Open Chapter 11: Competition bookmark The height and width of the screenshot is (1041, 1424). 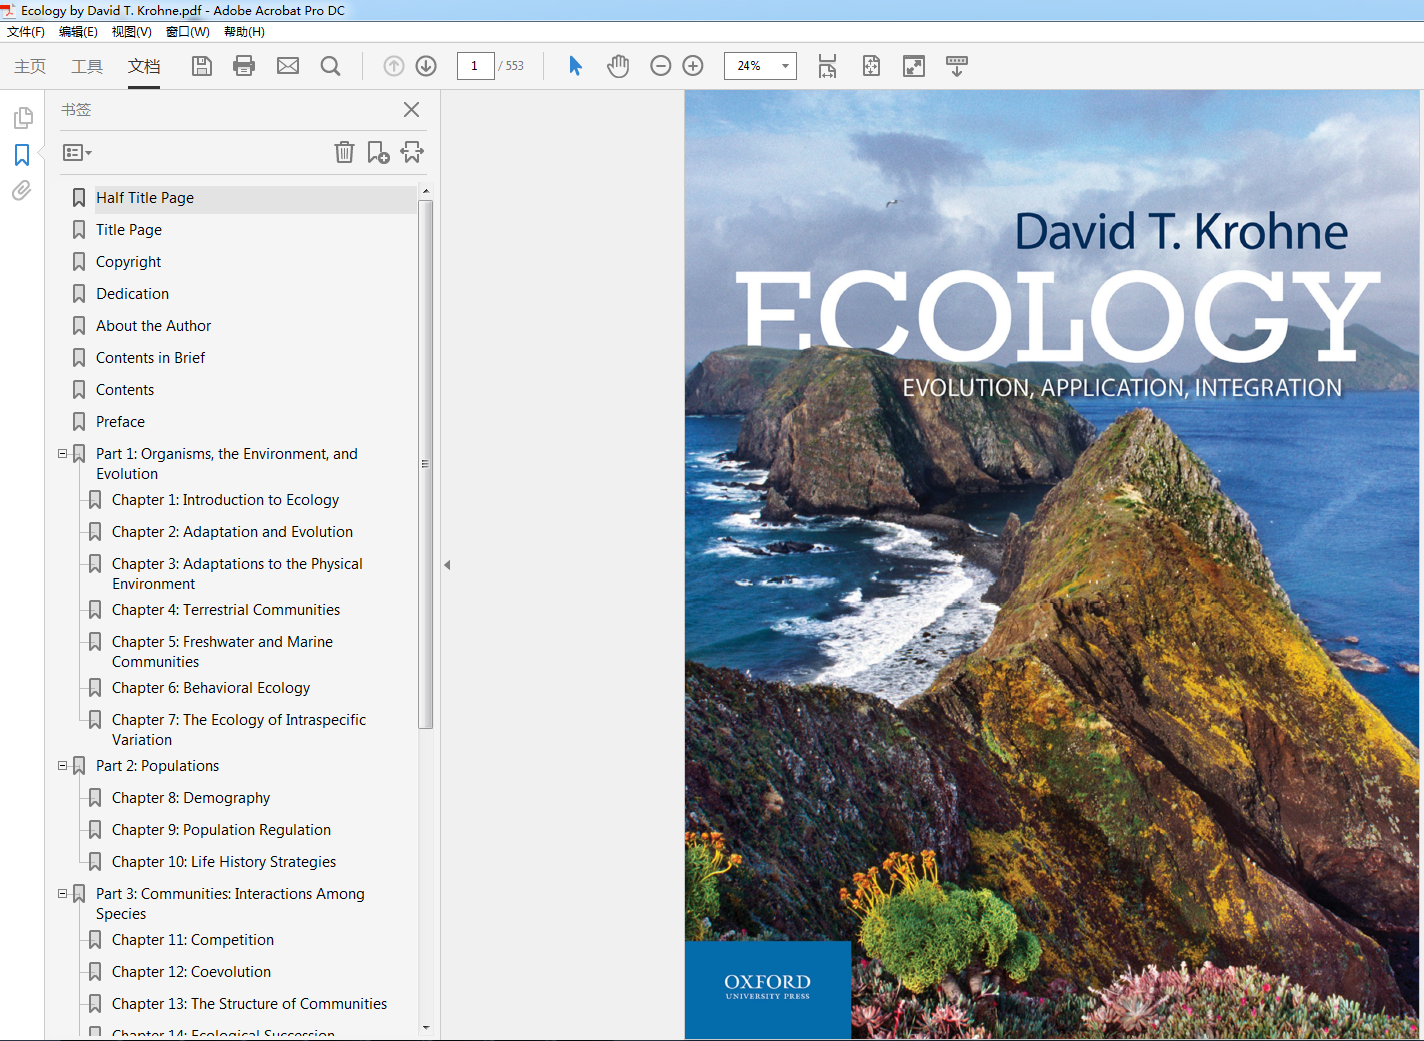(x=193, y=940)
